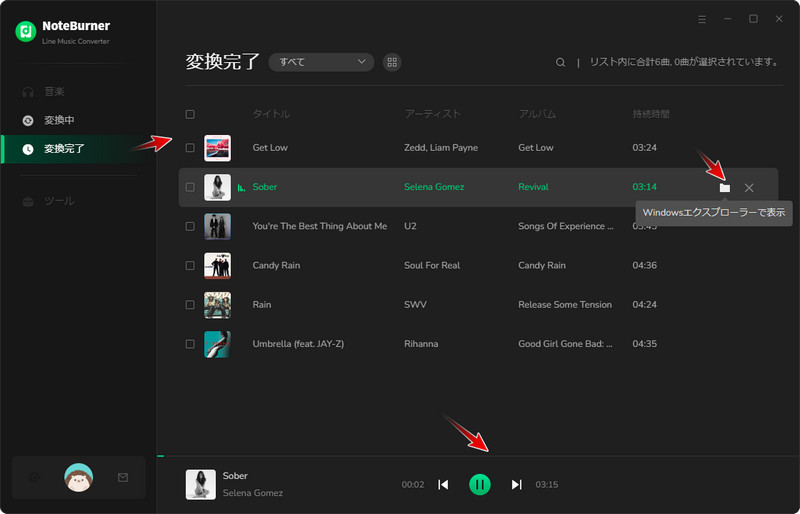The height and width of the screenshot is (514, 800).
Task: Open the hamburger menu icon
Action: (702, 19)
